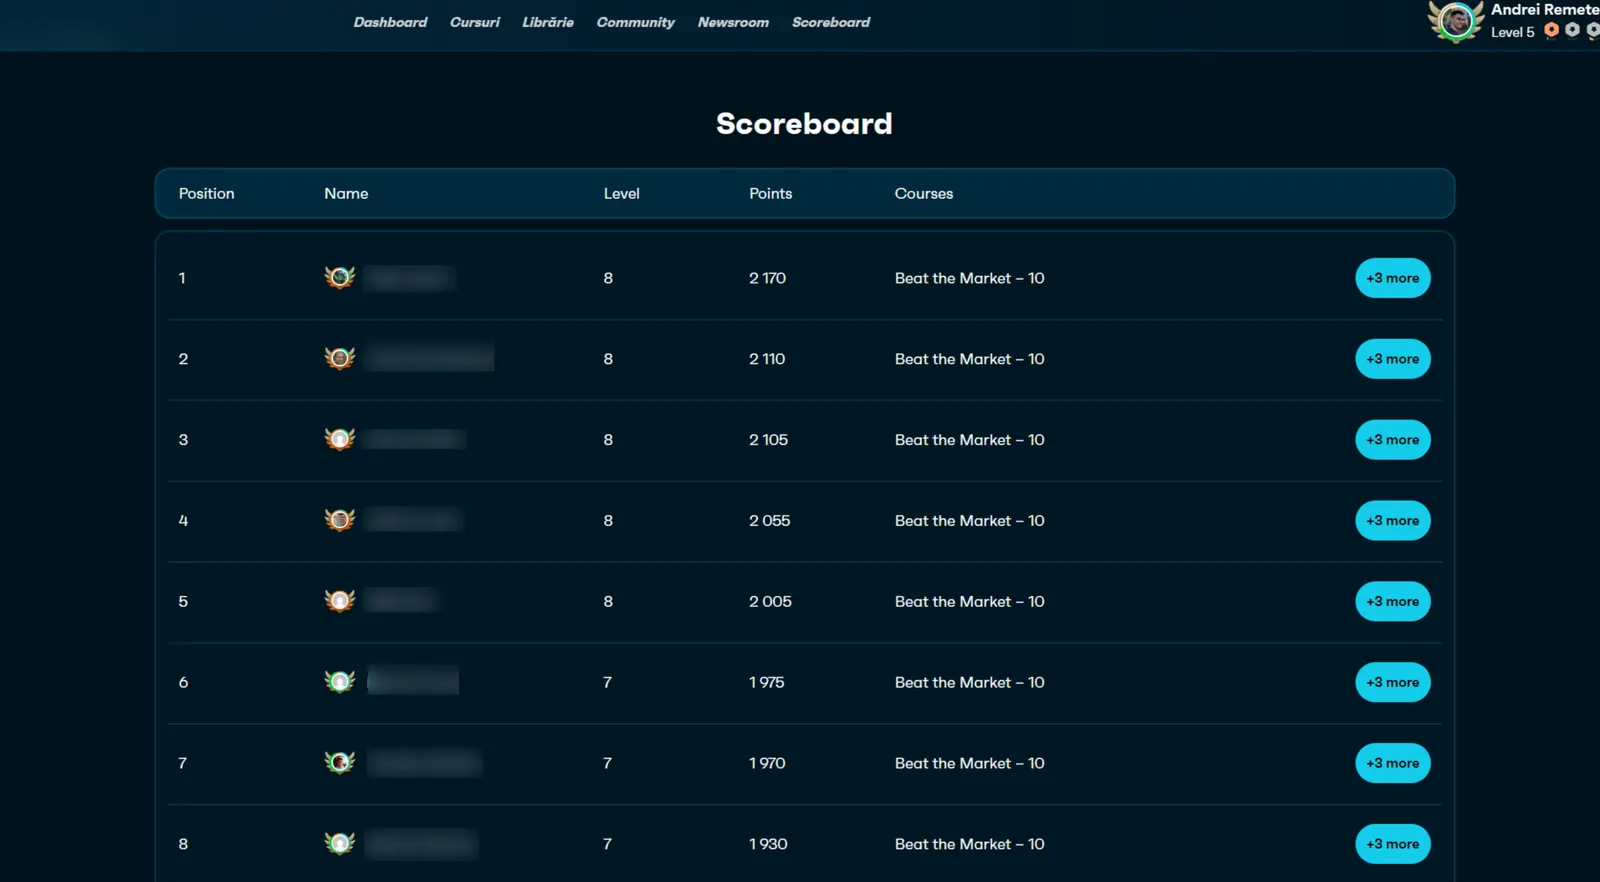Expand +3 more courses for position 1
The height and width of the screenshot is (882, 1600).
1393,278
